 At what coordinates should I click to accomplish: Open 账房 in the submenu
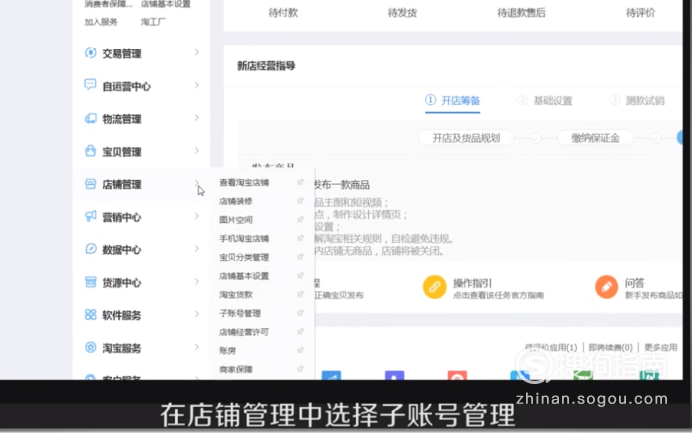[227, 350]
